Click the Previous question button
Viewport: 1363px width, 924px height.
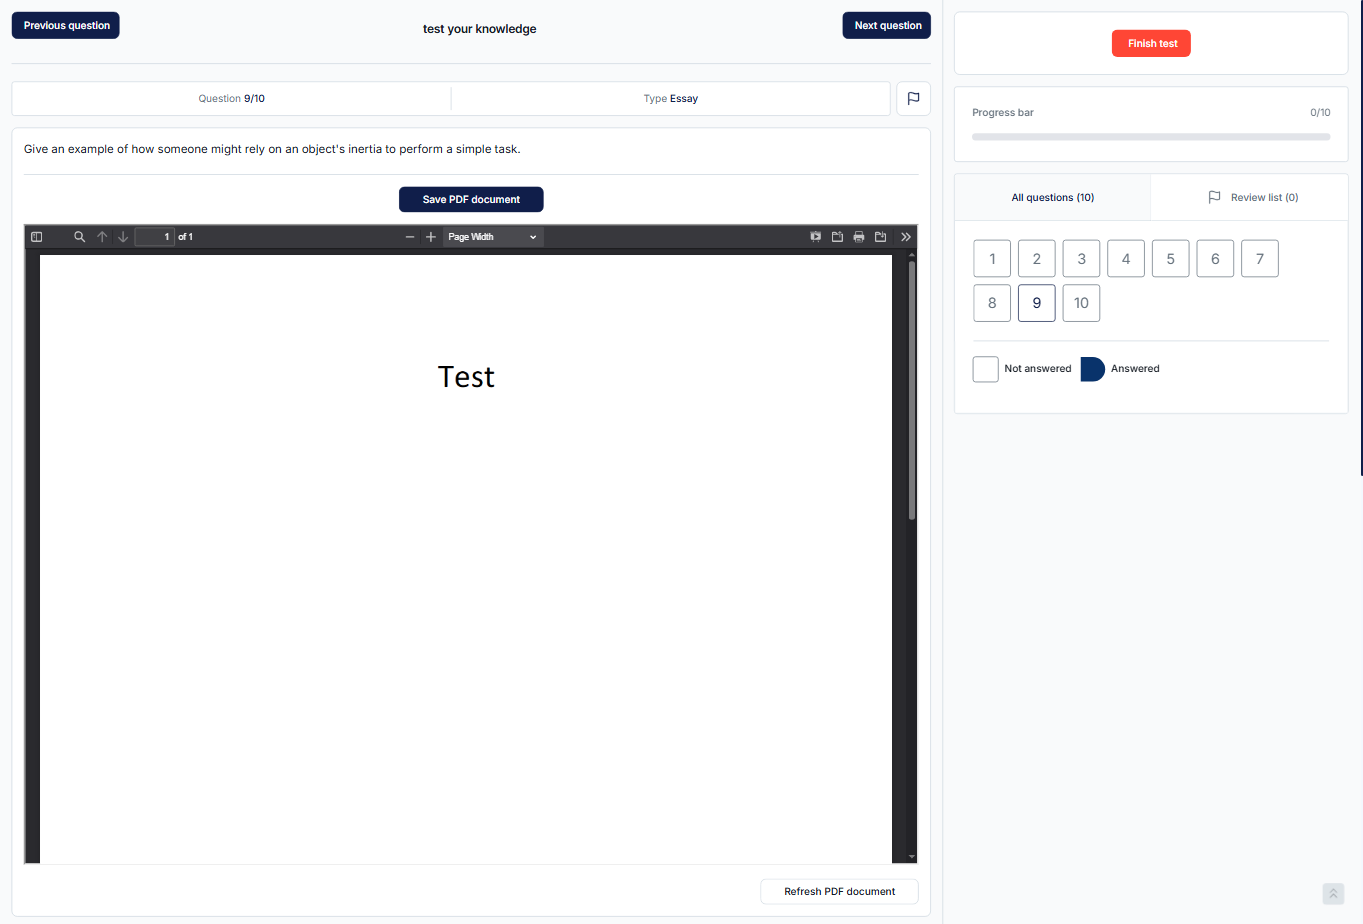tap(66, 26)
